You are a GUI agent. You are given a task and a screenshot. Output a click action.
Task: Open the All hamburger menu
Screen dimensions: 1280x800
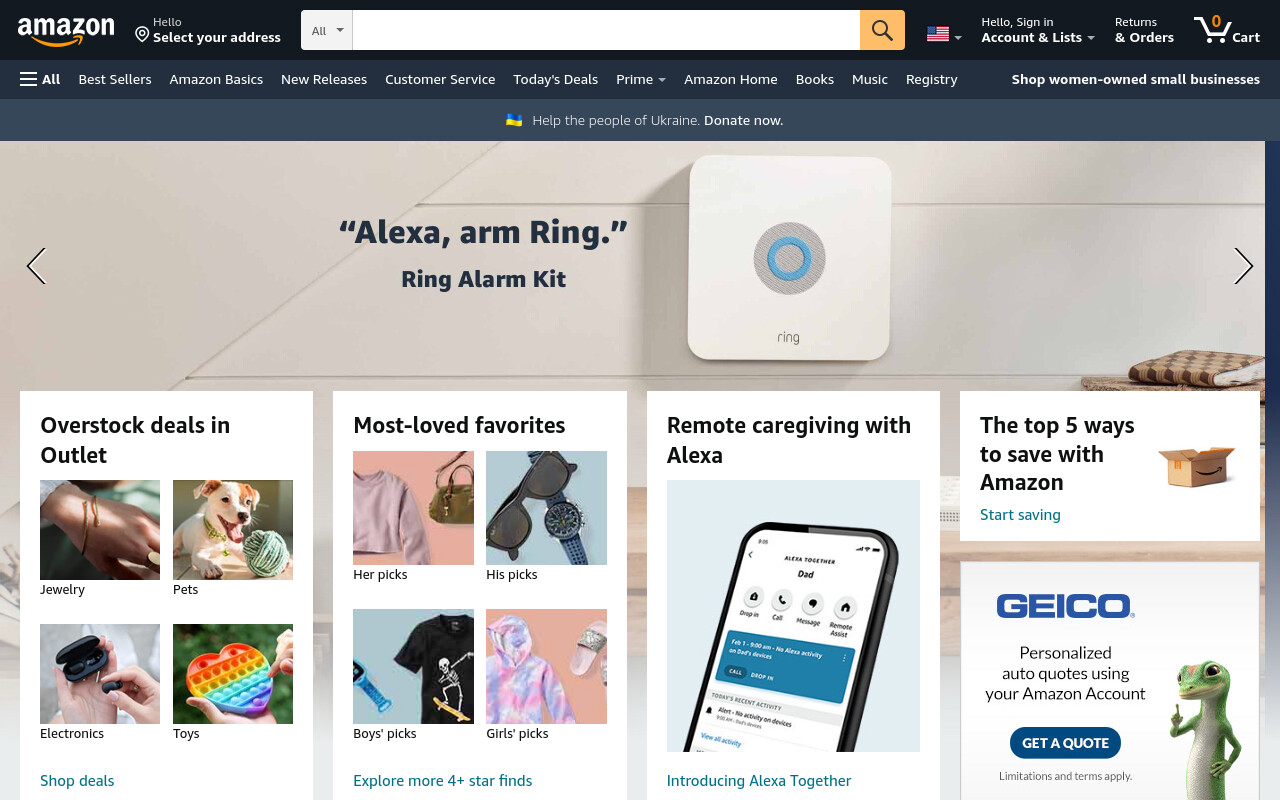(40, 79)
